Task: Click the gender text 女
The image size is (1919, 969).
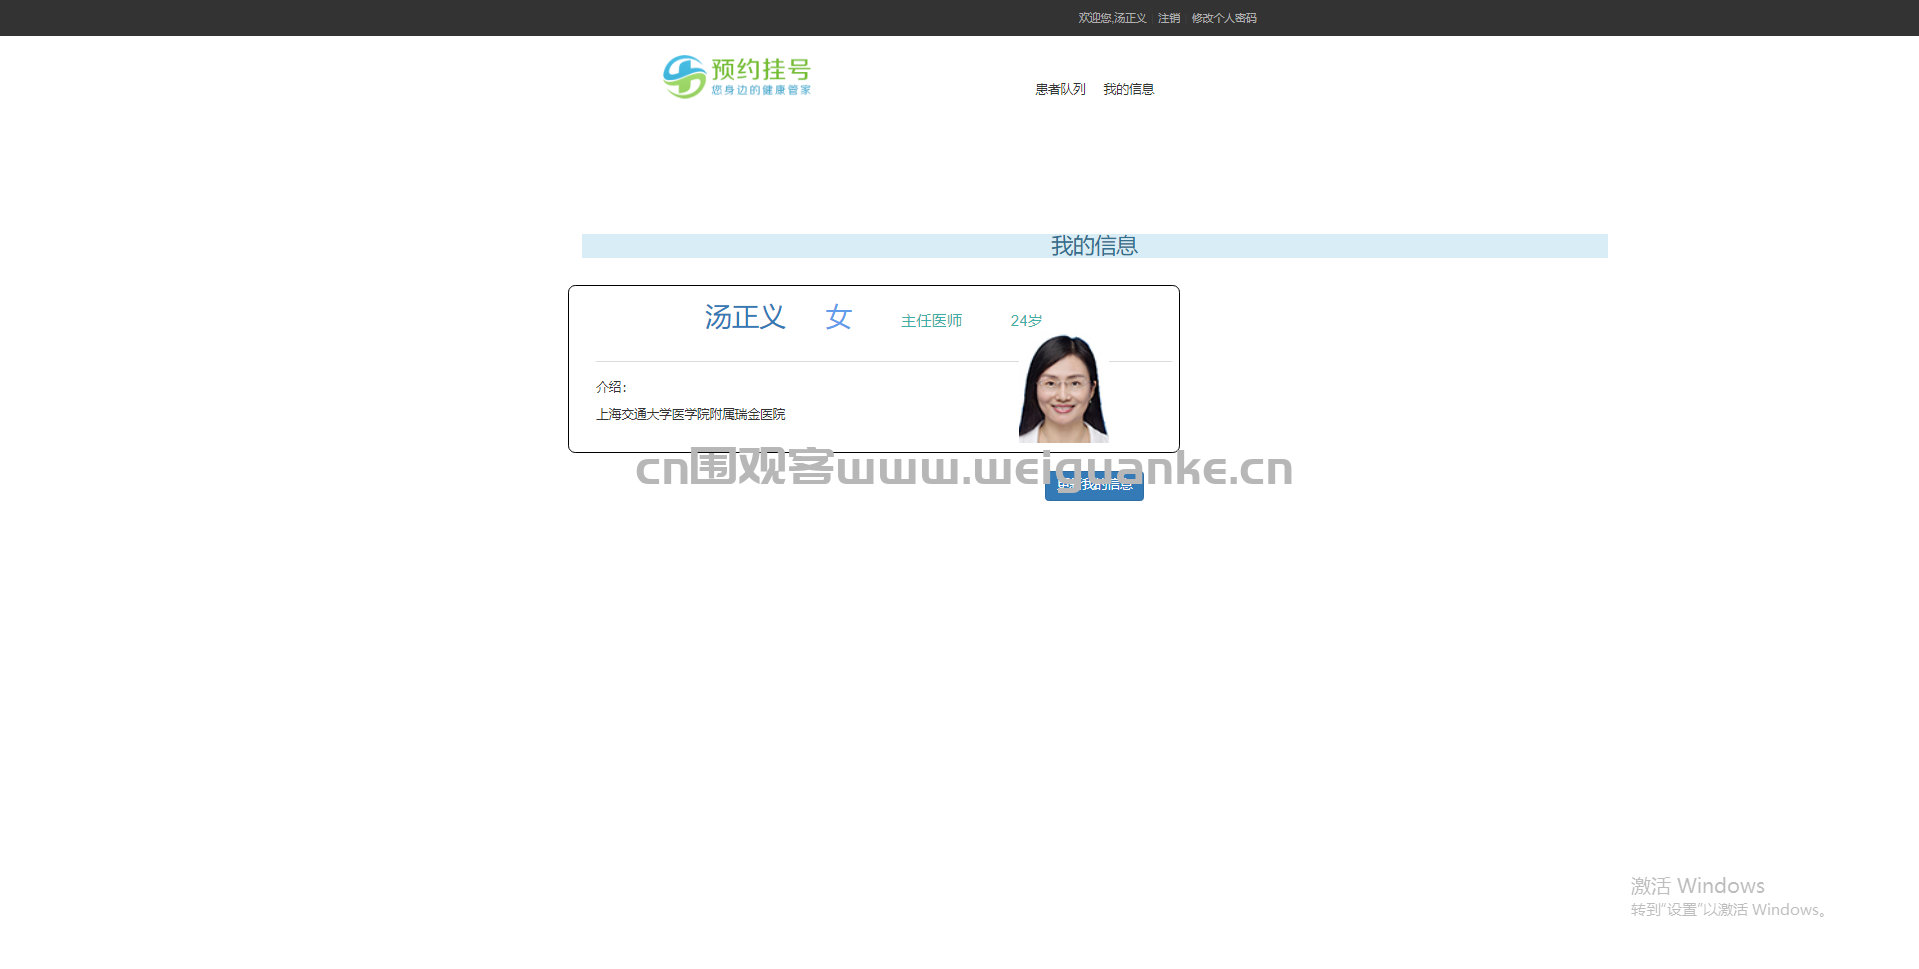Action: point(838,317)
